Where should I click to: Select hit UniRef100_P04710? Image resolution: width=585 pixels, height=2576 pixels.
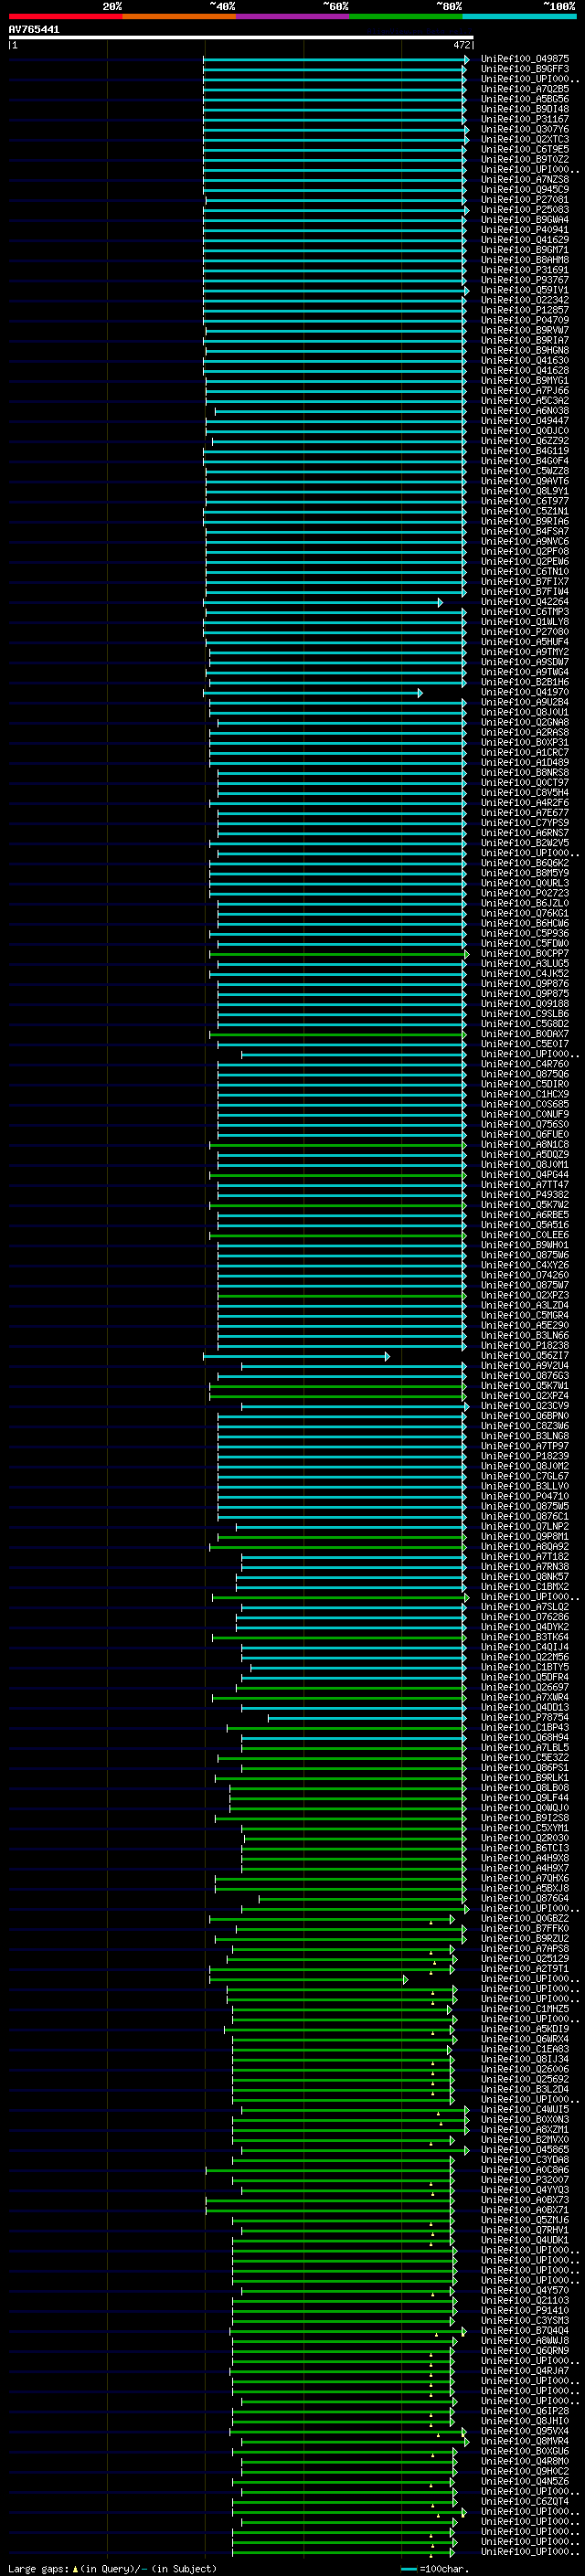click(525, 1496)
